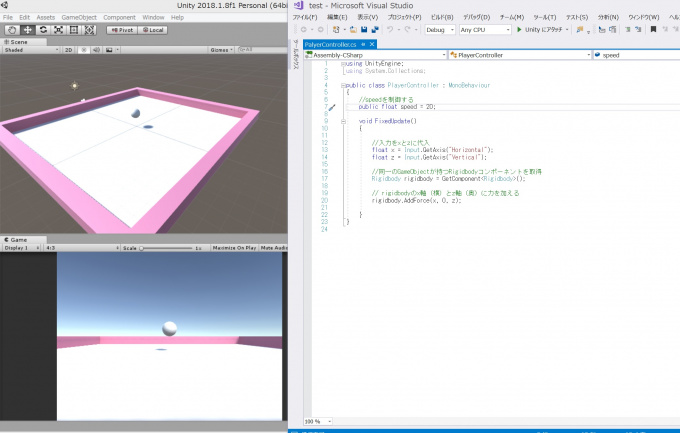680x433 pixels.
Task: Select the Rect transform tool
Action: click(x=75, y=30)
